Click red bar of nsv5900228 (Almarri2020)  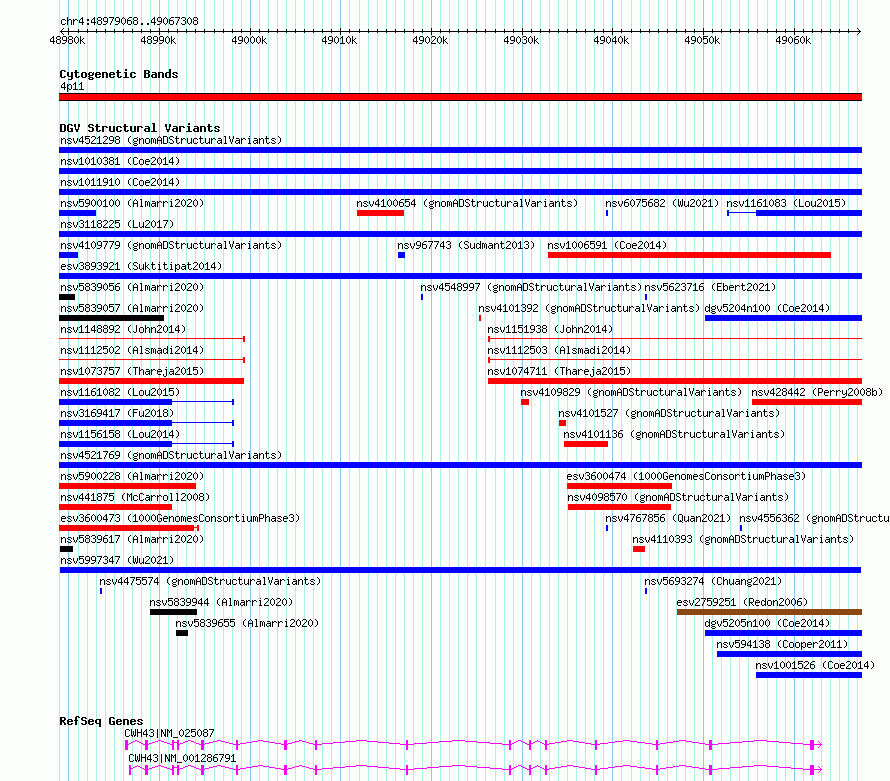[127, 486]
